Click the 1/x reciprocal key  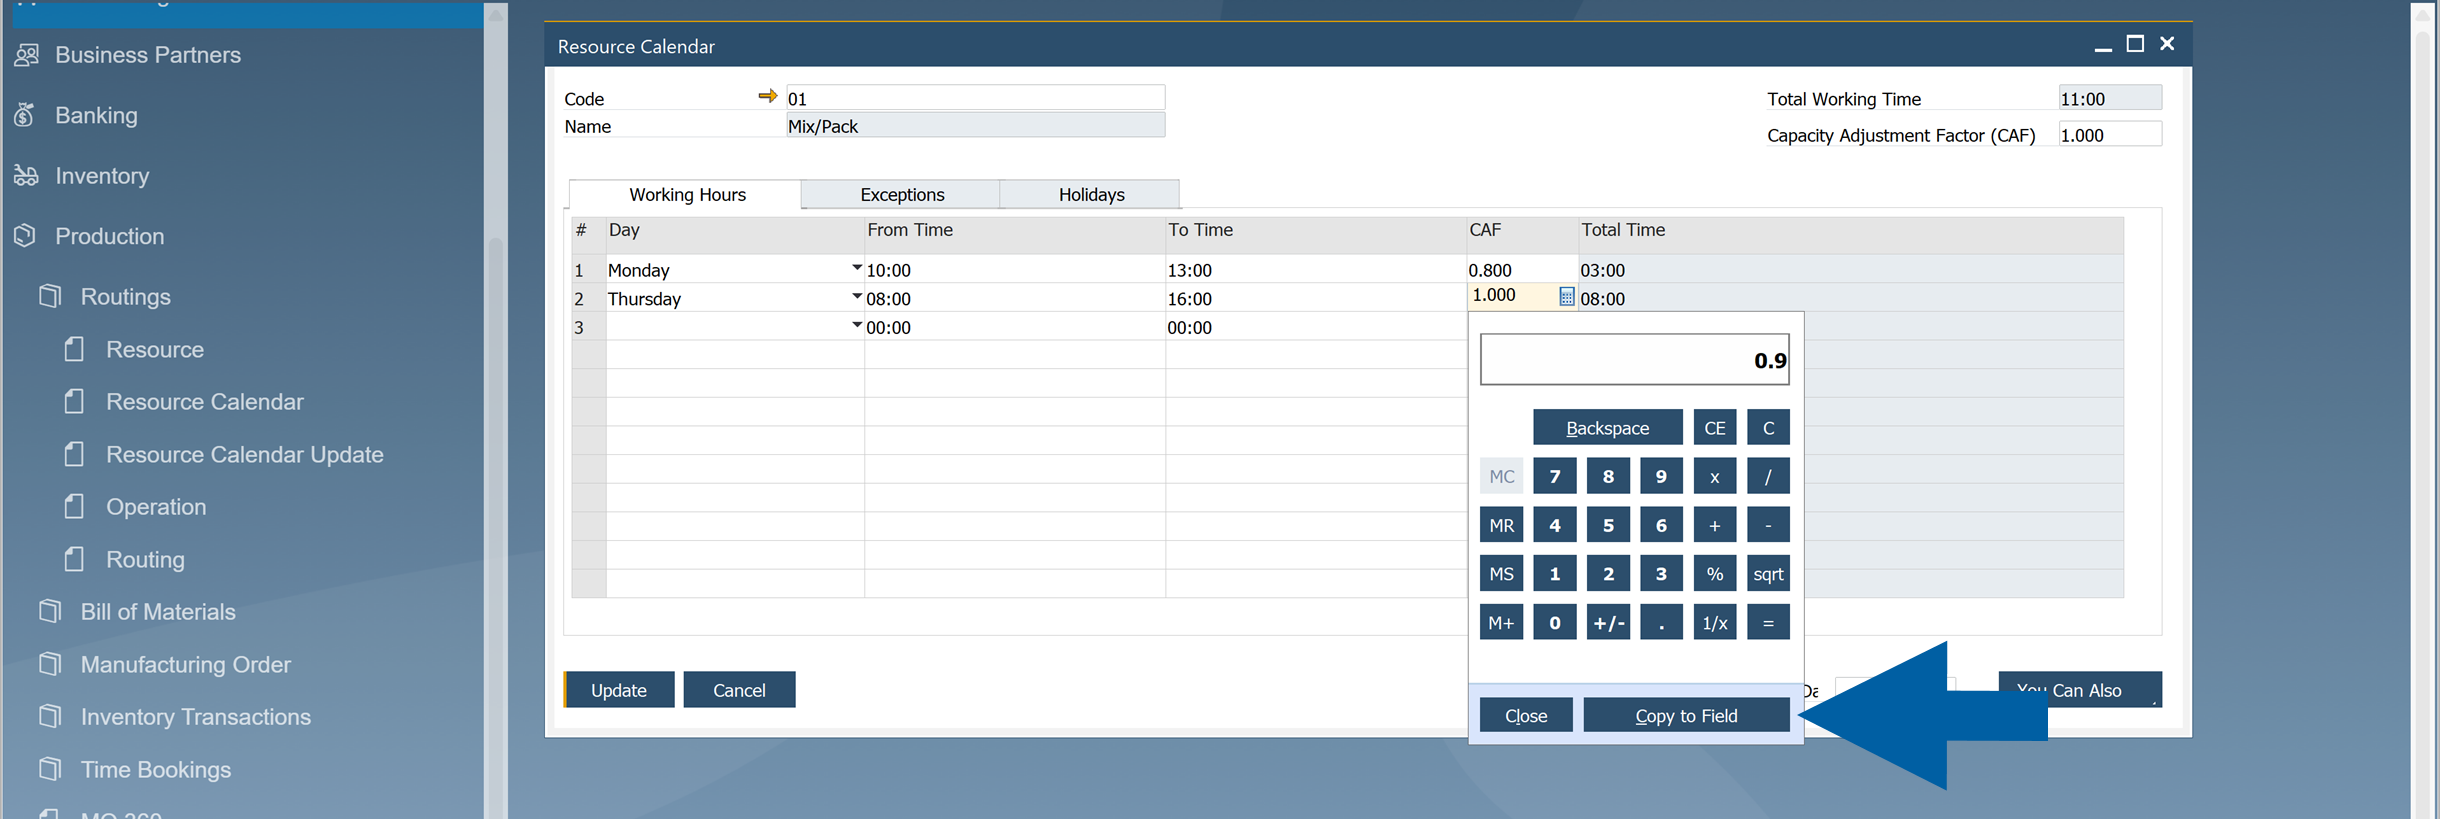tap(1714, 622)
